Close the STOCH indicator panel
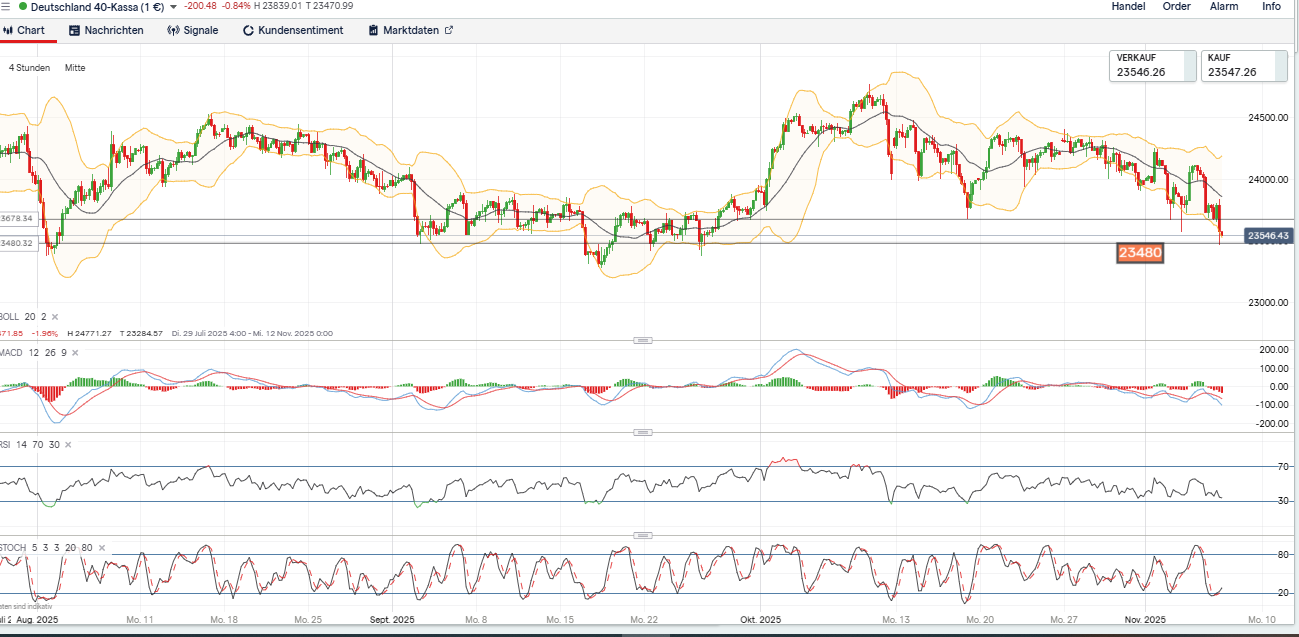 point(103,548)
